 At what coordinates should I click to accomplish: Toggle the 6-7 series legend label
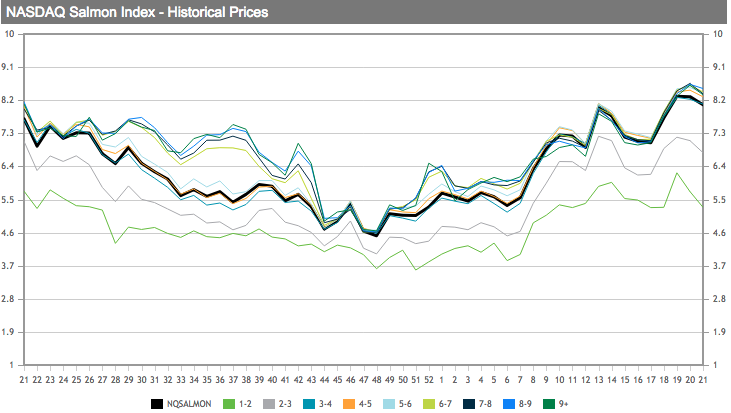tap(446, 404)
